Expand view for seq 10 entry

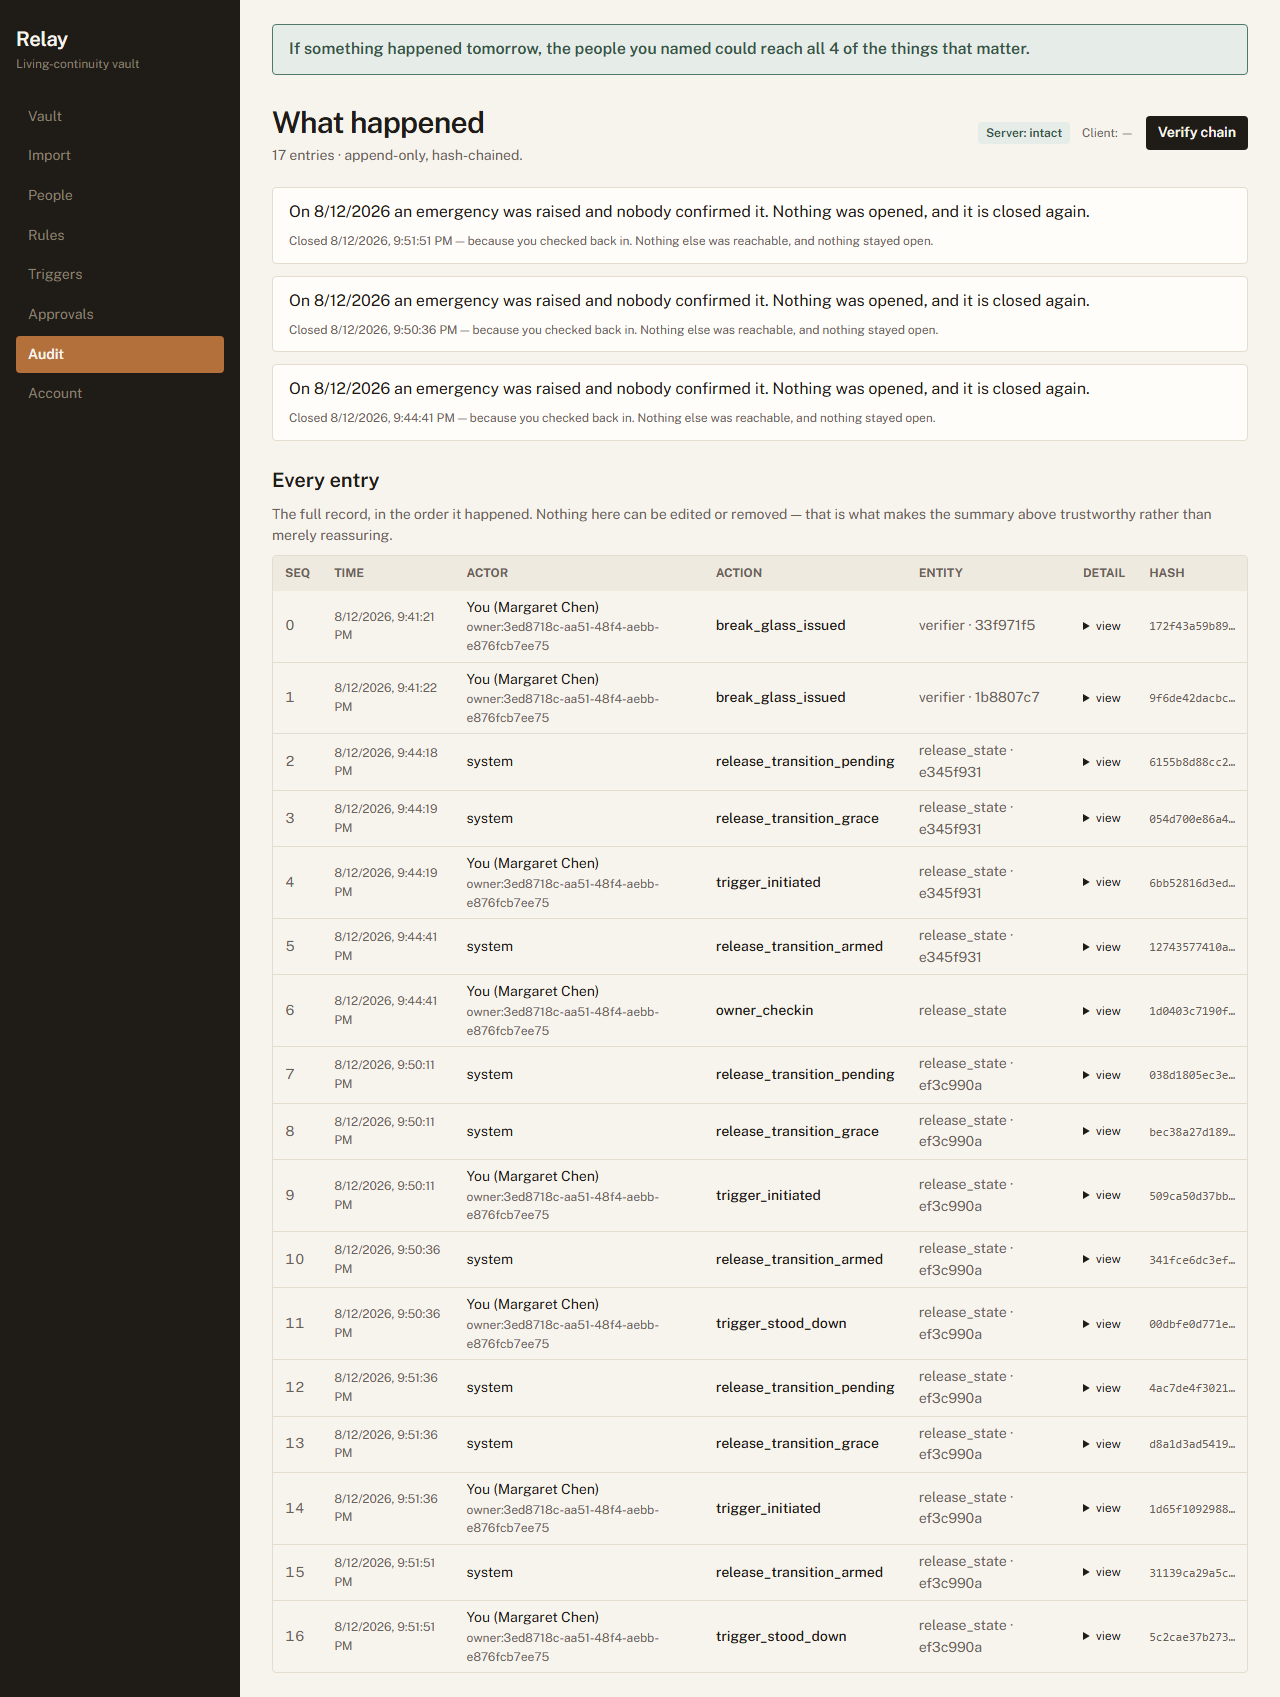click(x=1102, y=1259)
